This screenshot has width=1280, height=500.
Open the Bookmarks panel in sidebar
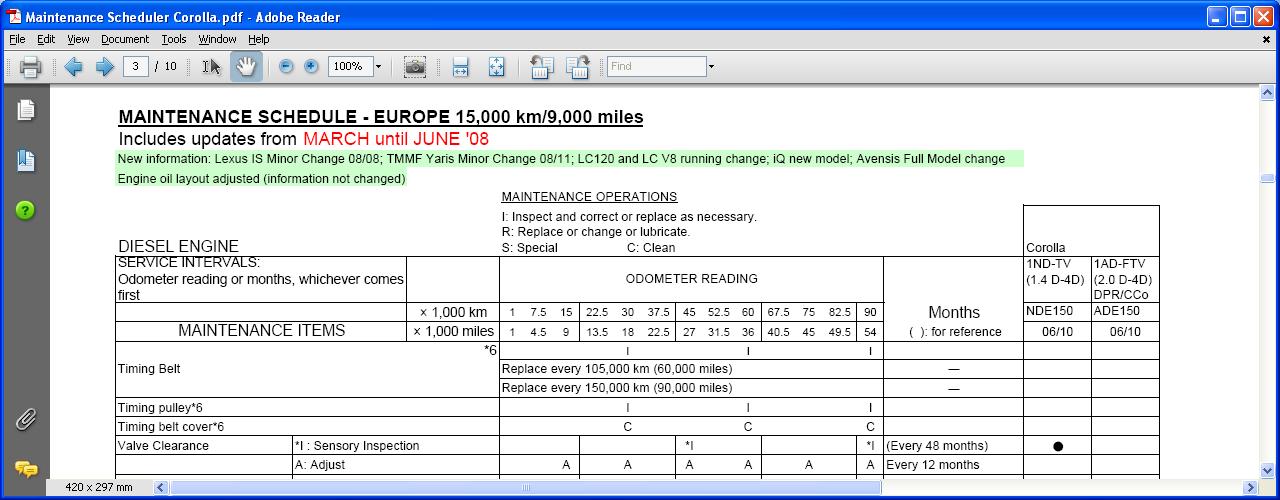click(26, 160)
